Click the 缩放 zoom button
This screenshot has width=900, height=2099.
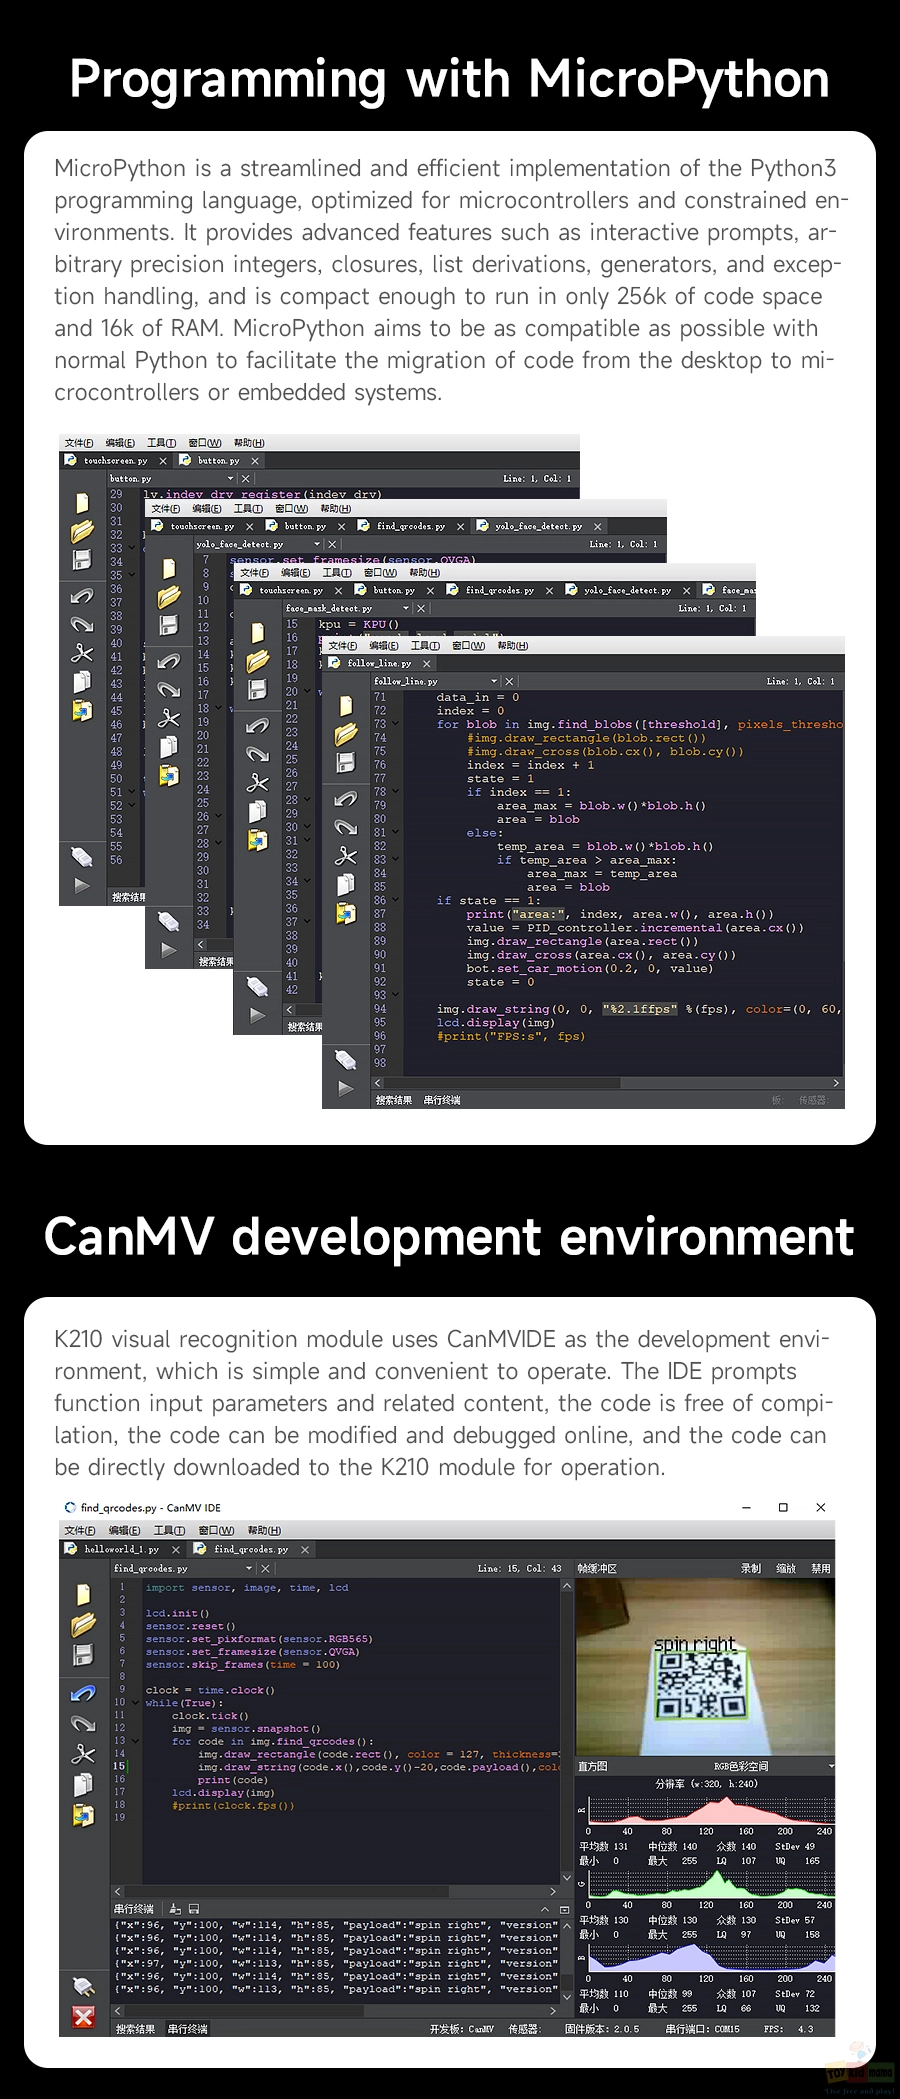point(786,1568)
